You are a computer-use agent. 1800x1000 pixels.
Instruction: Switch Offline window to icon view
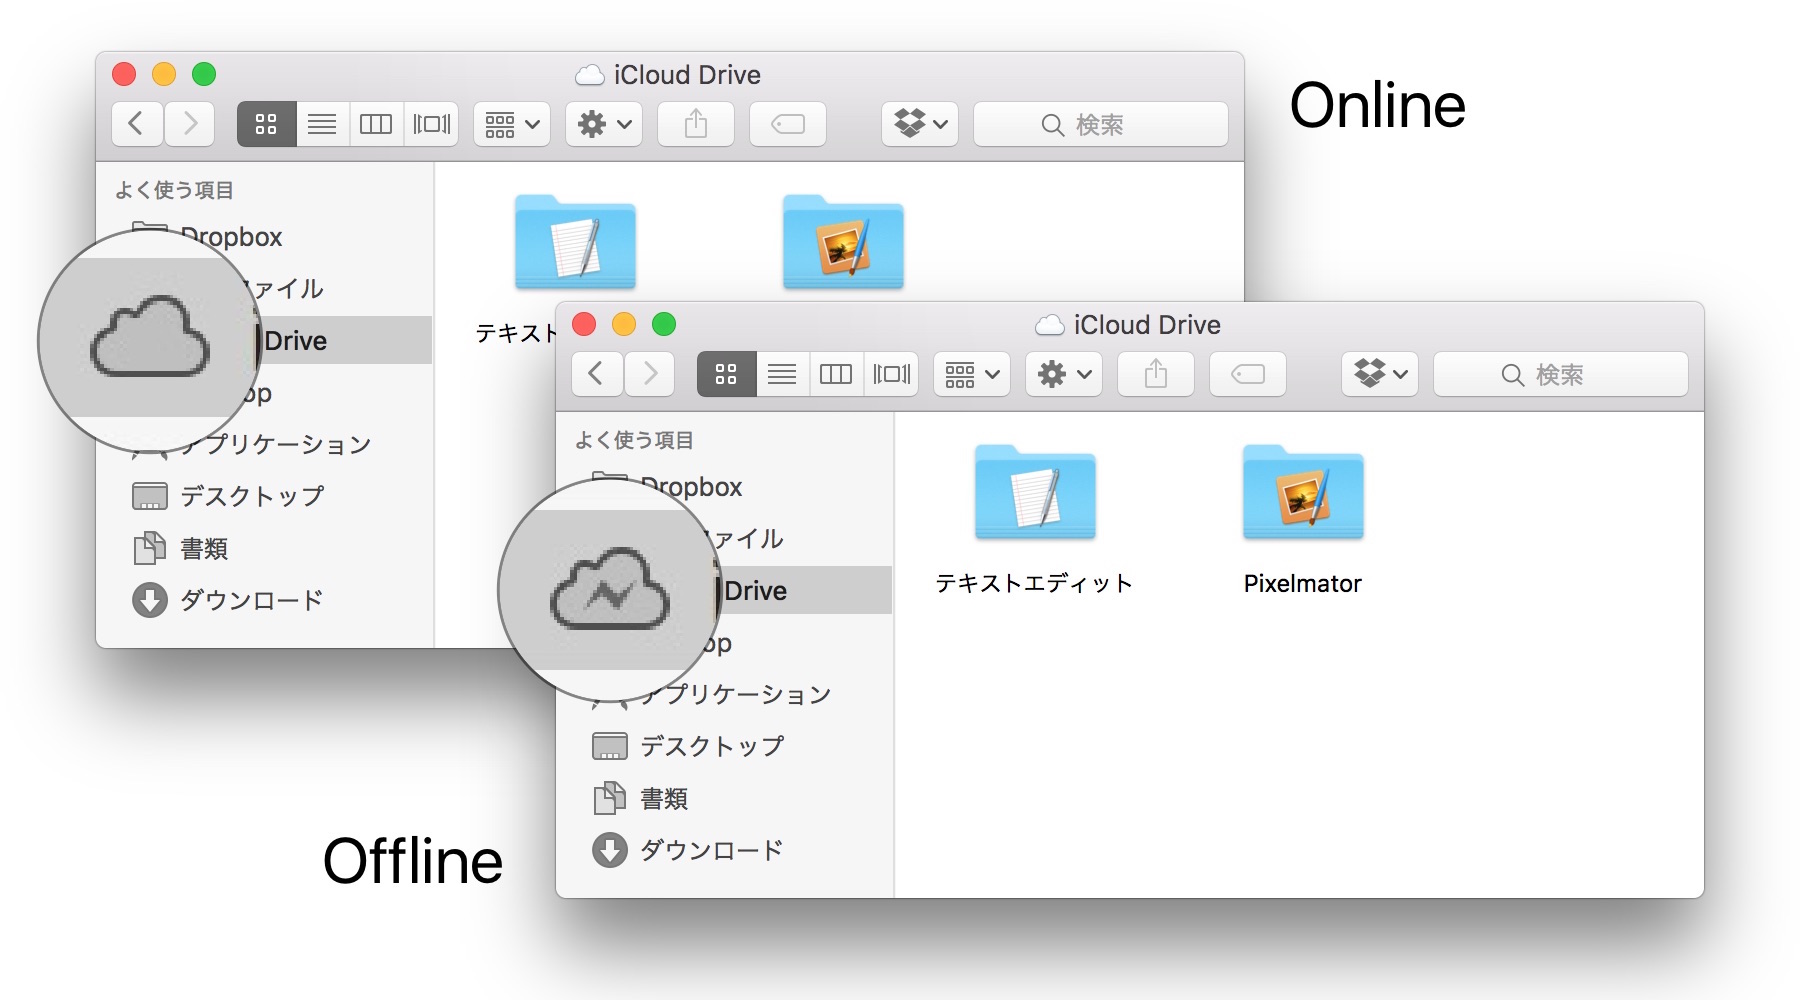pos(726,374)
